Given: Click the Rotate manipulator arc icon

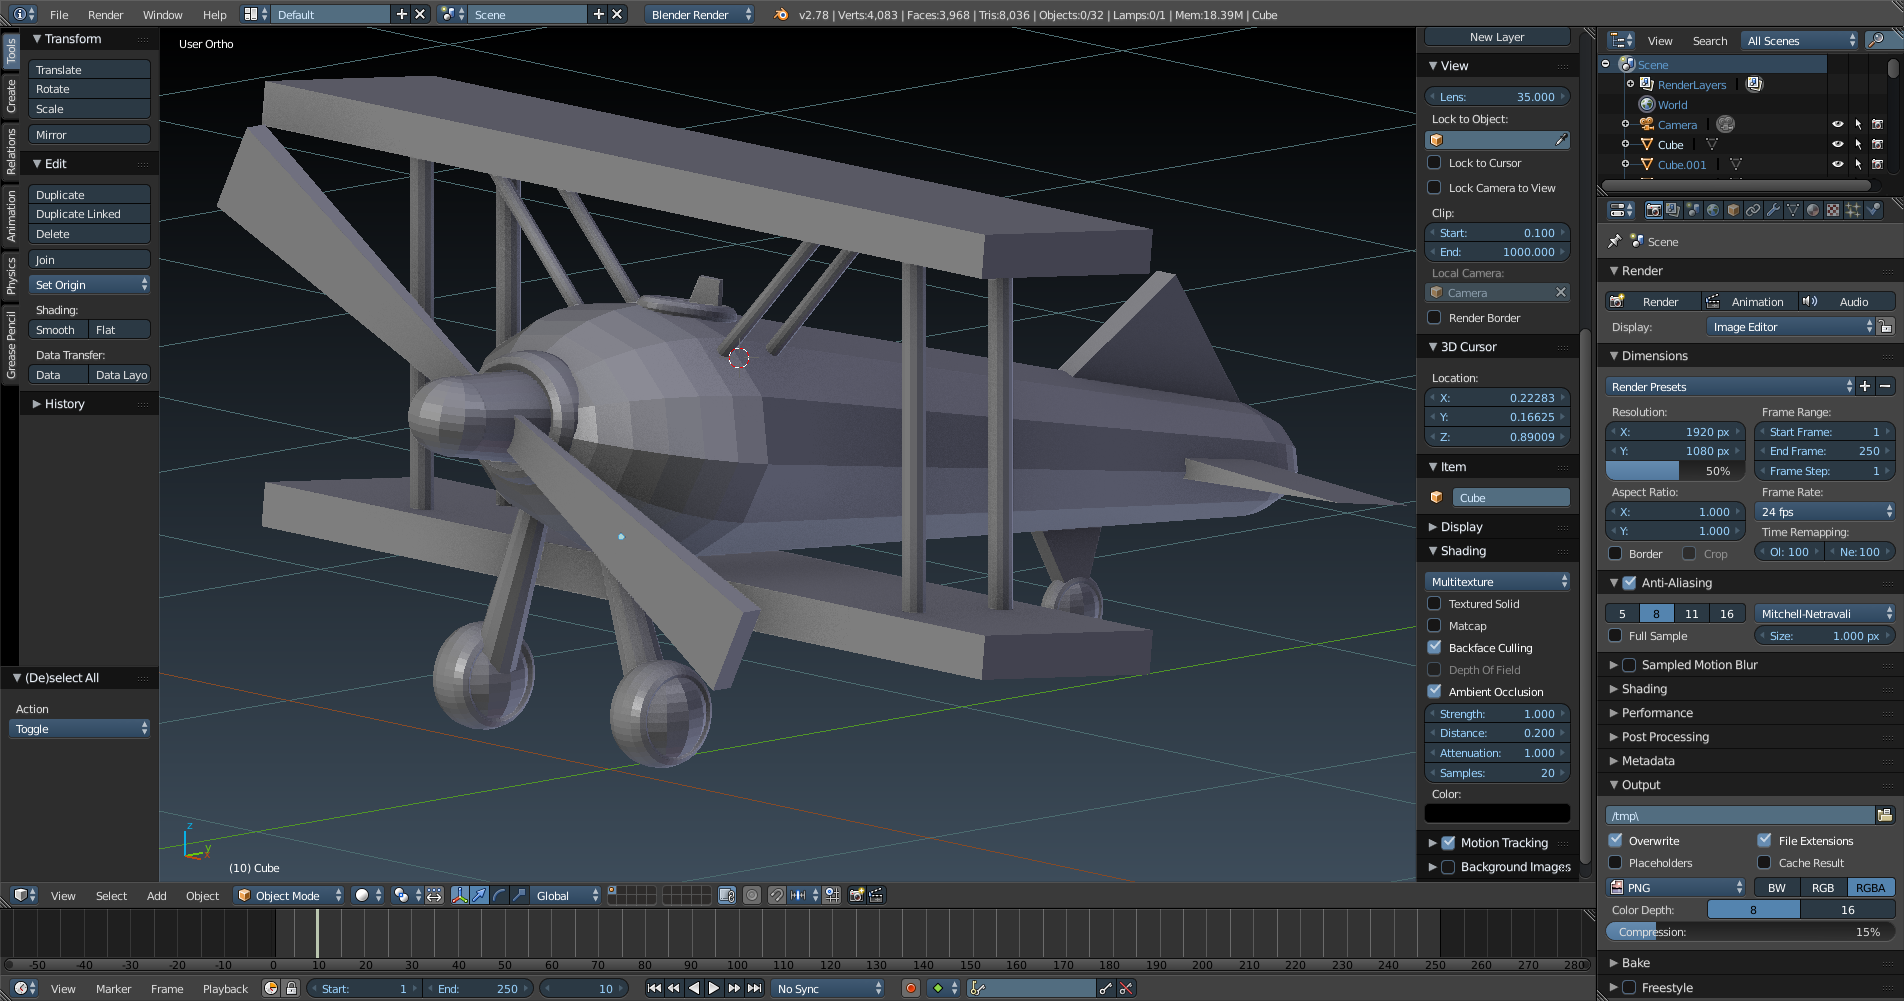Looking at the screenshot, I should (x=499, y=895).
